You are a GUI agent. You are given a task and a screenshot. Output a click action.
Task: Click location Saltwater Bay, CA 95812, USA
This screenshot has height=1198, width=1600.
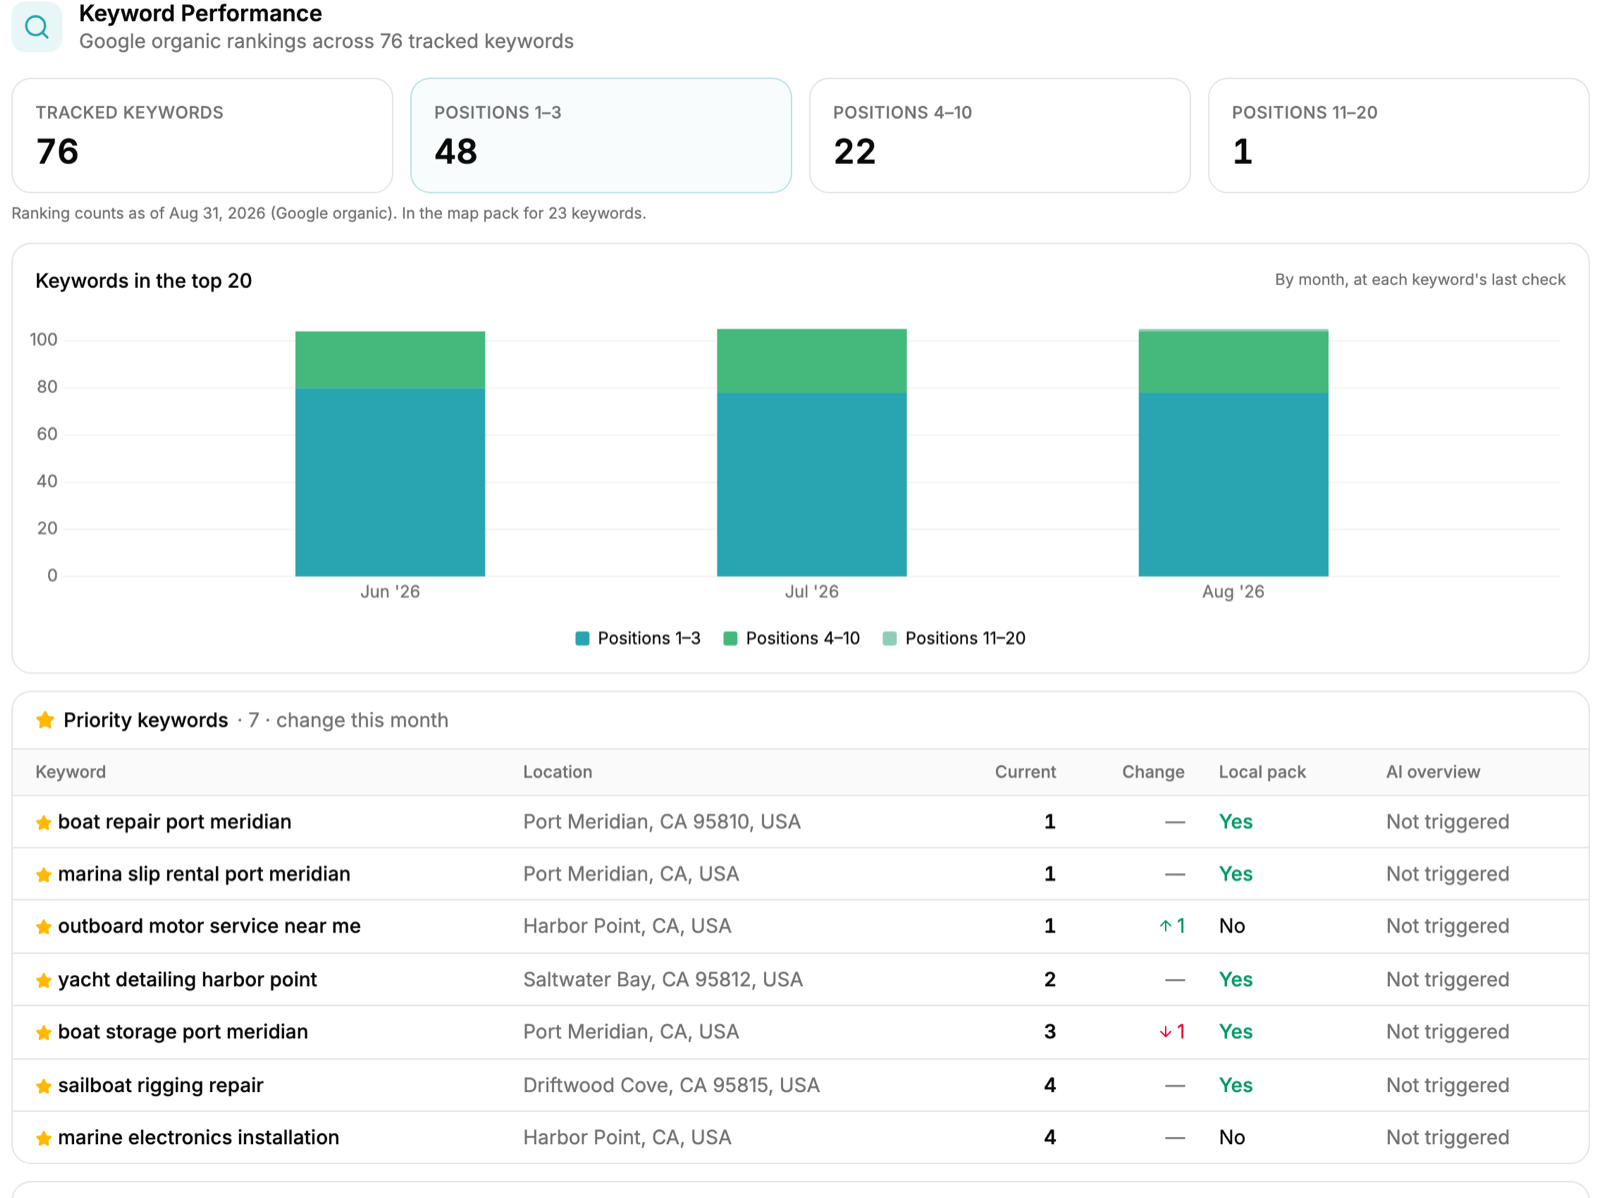tap(663, 980)
